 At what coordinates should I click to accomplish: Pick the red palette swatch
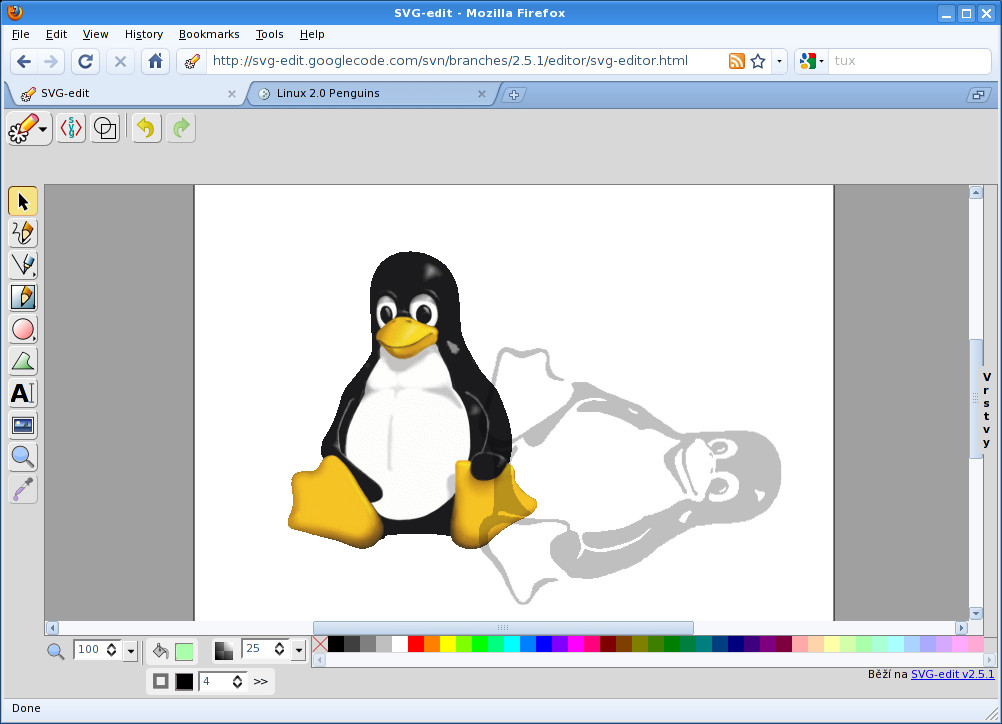pyautogui.click(x=416, y=644)
